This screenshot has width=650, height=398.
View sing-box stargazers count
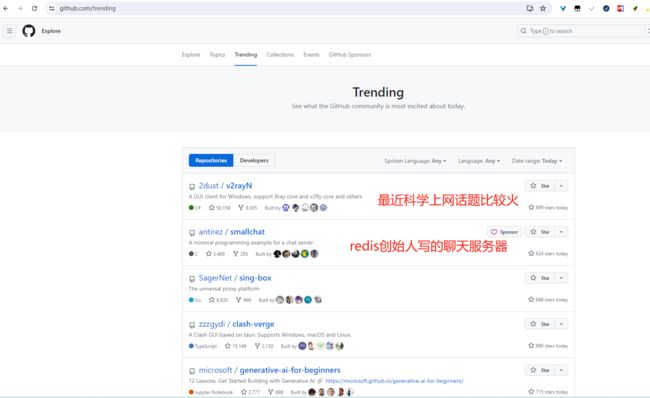tap(218, 300)
